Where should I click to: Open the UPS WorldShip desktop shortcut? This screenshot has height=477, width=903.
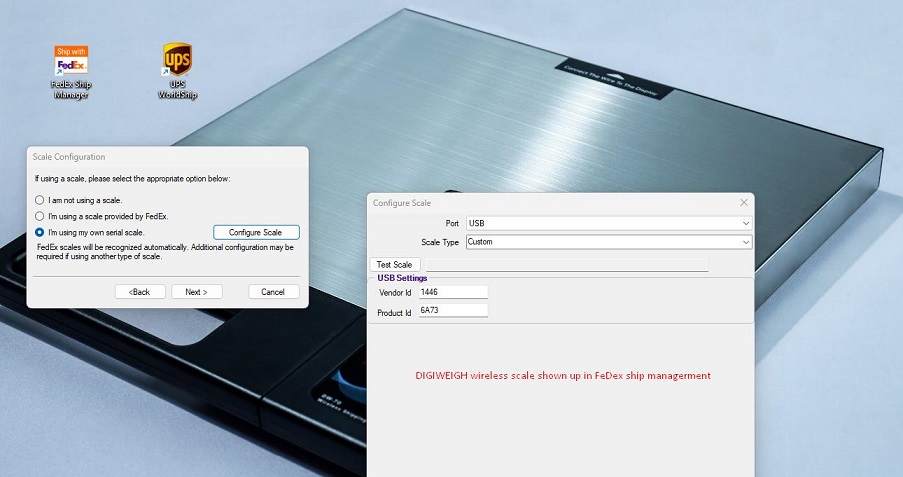pyautogui.click(x=177, y=64)
